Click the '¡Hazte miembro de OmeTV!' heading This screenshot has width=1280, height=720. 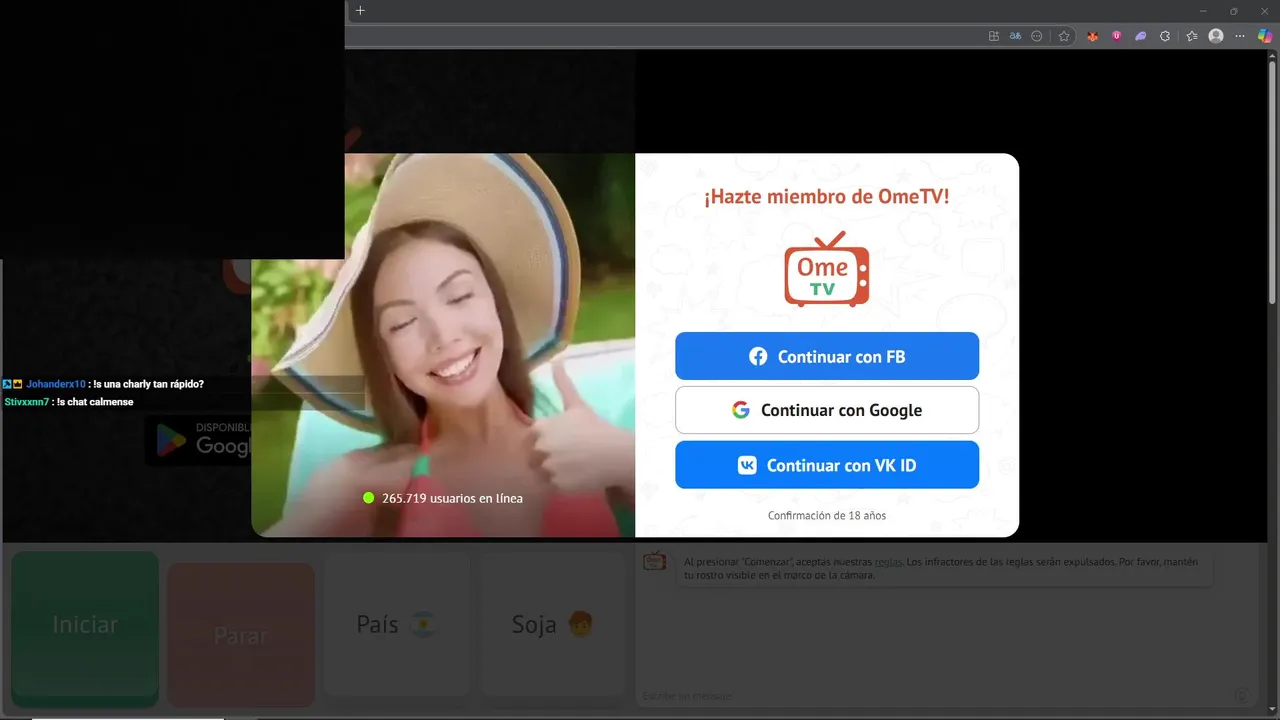pyautogui.click(x=827, y=197)
